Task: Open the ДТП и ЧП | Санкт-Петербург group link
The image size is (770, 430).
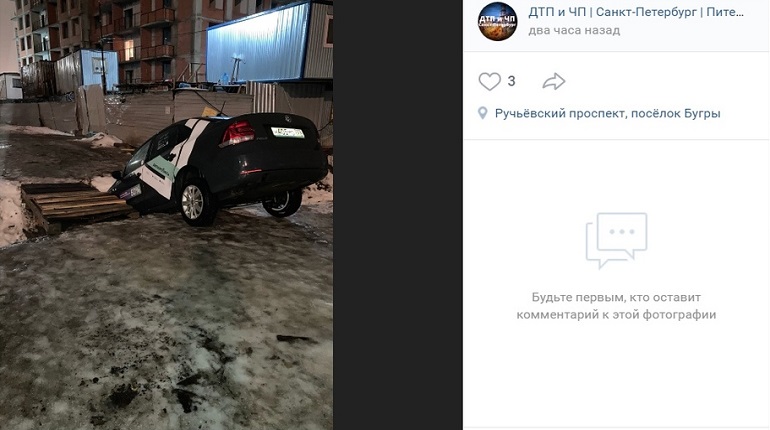Action: 636,12
